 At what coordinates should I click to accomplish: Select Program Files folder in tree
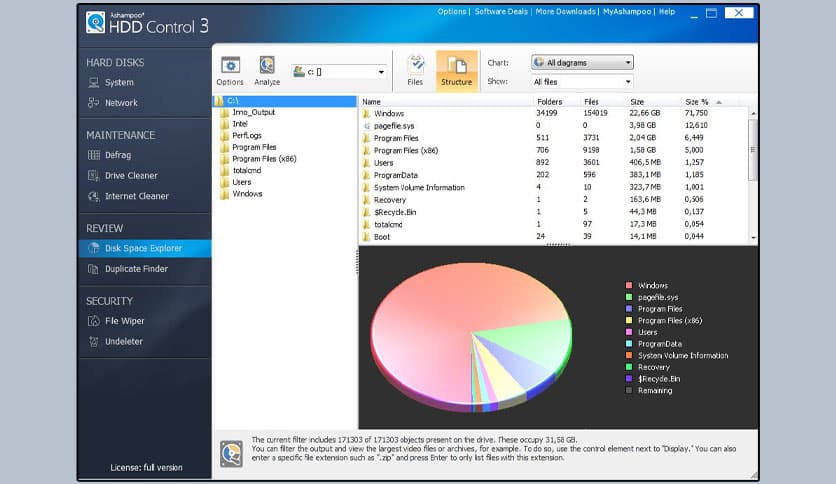pos(254,147)
